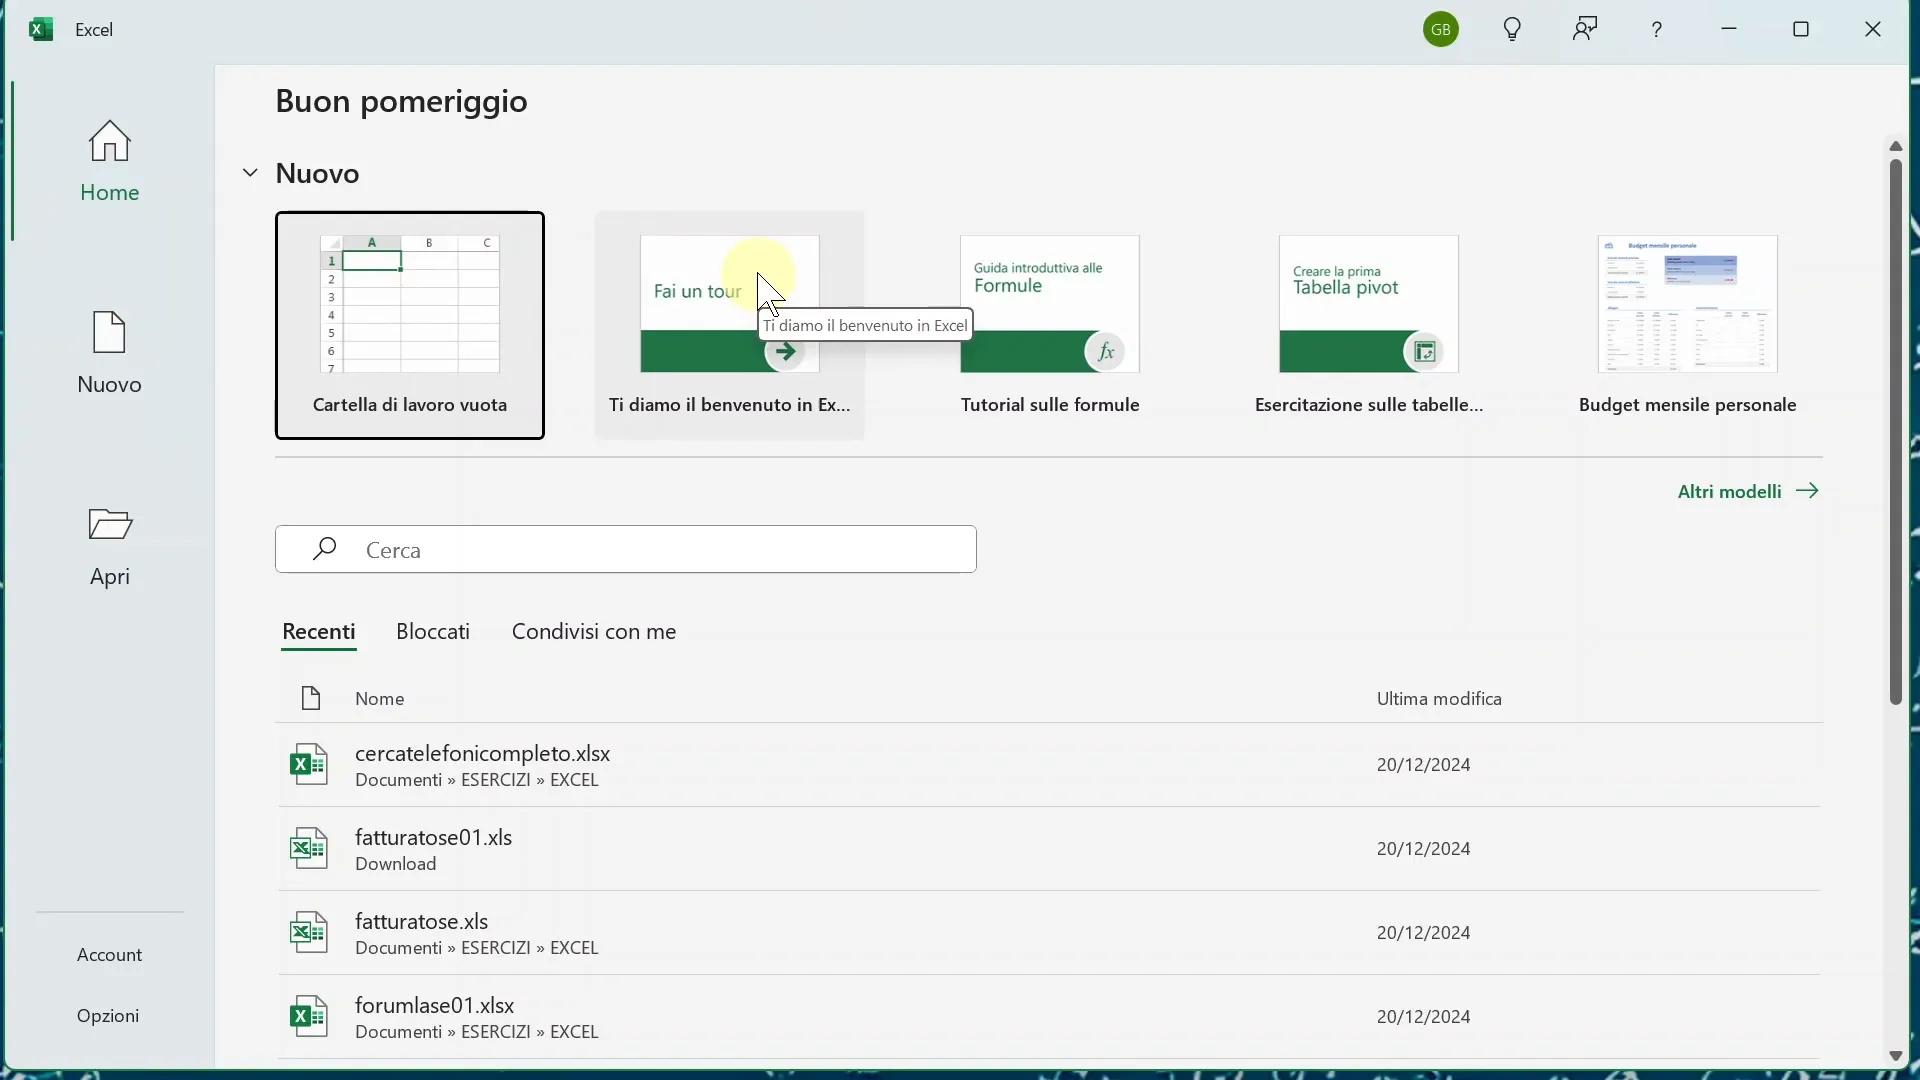The image size is (1920, 1080).
Task: Open Tutorial sulle formule template
Action: tap(1050, 326)
